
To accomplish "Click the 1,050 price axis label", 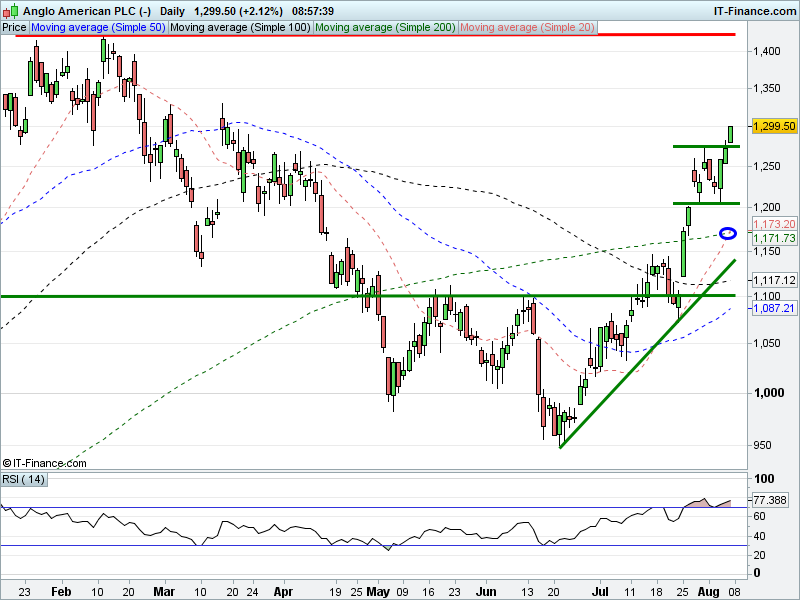I will pos(767,343).
